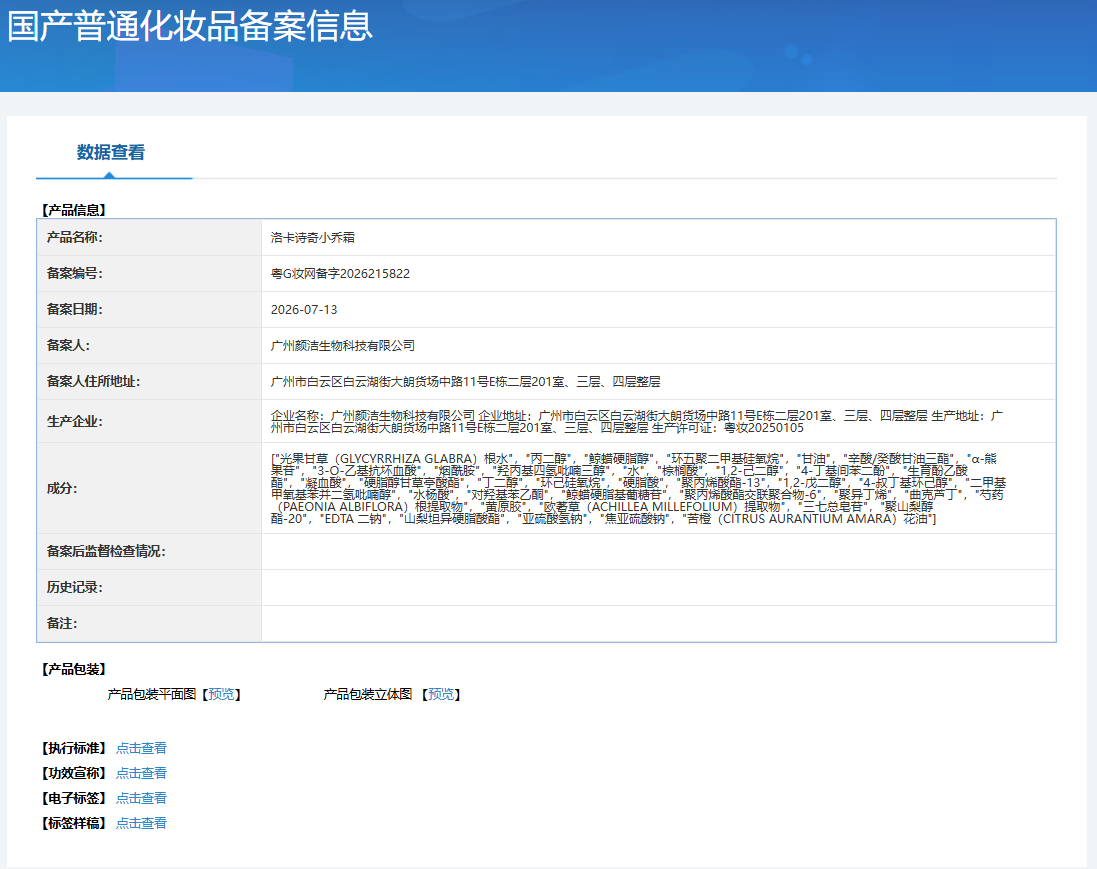
Task: Click the 产品包装立体图 label
Action: pos(367,694)
